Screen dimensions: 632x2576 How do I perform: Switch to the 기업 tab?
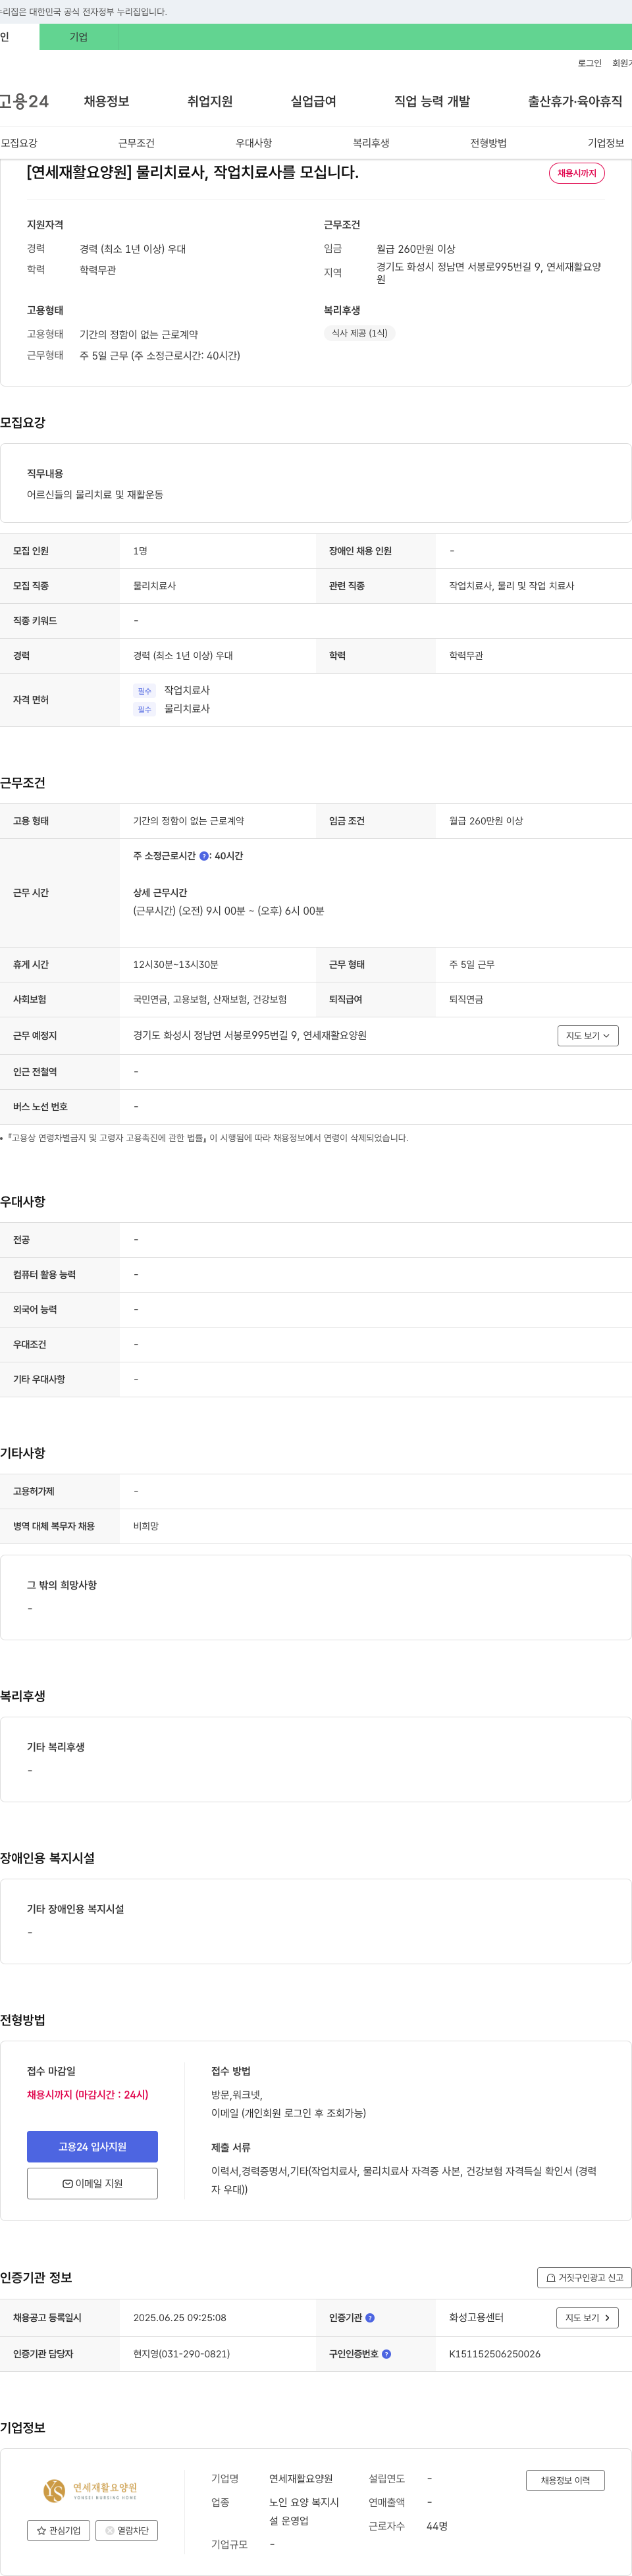(x=79, y=37)
